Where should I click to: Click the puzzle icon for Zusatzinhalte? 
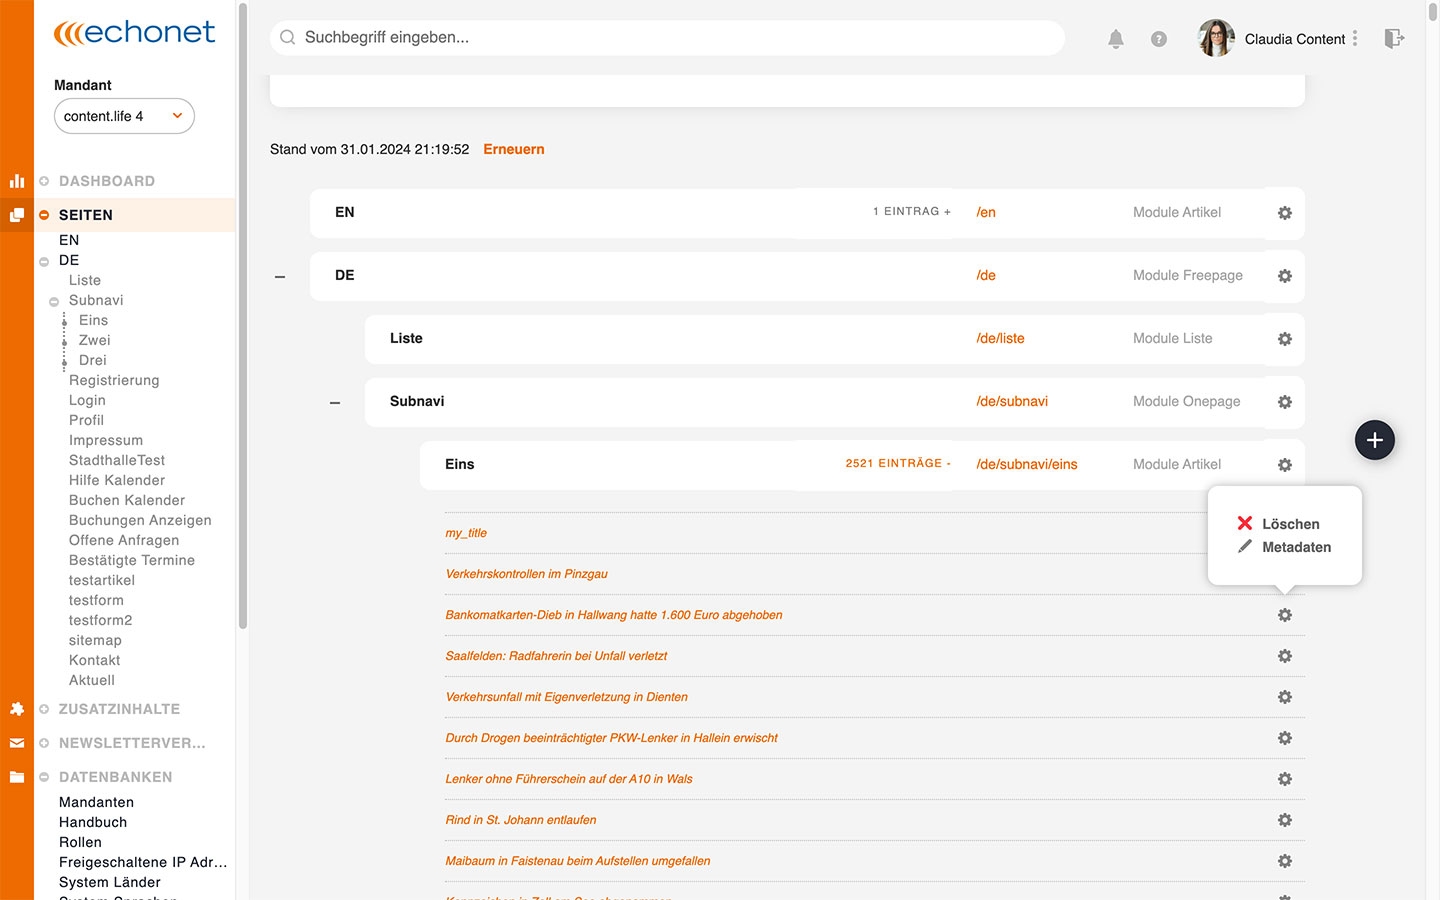coord(17,709)
